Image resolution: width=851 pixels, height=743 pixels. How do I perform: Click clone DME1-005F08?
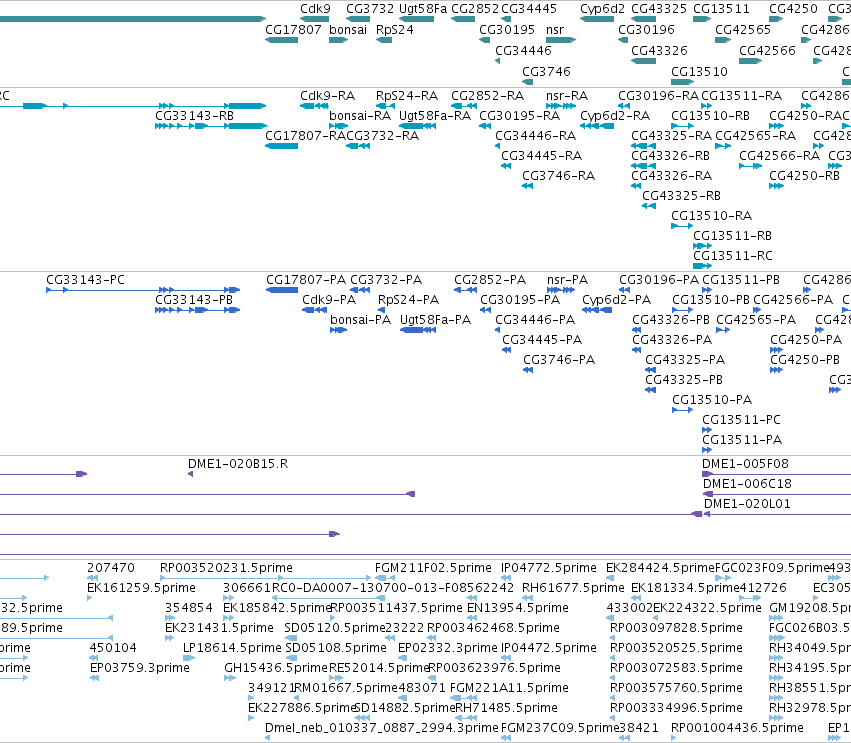(x=745, y=464)
